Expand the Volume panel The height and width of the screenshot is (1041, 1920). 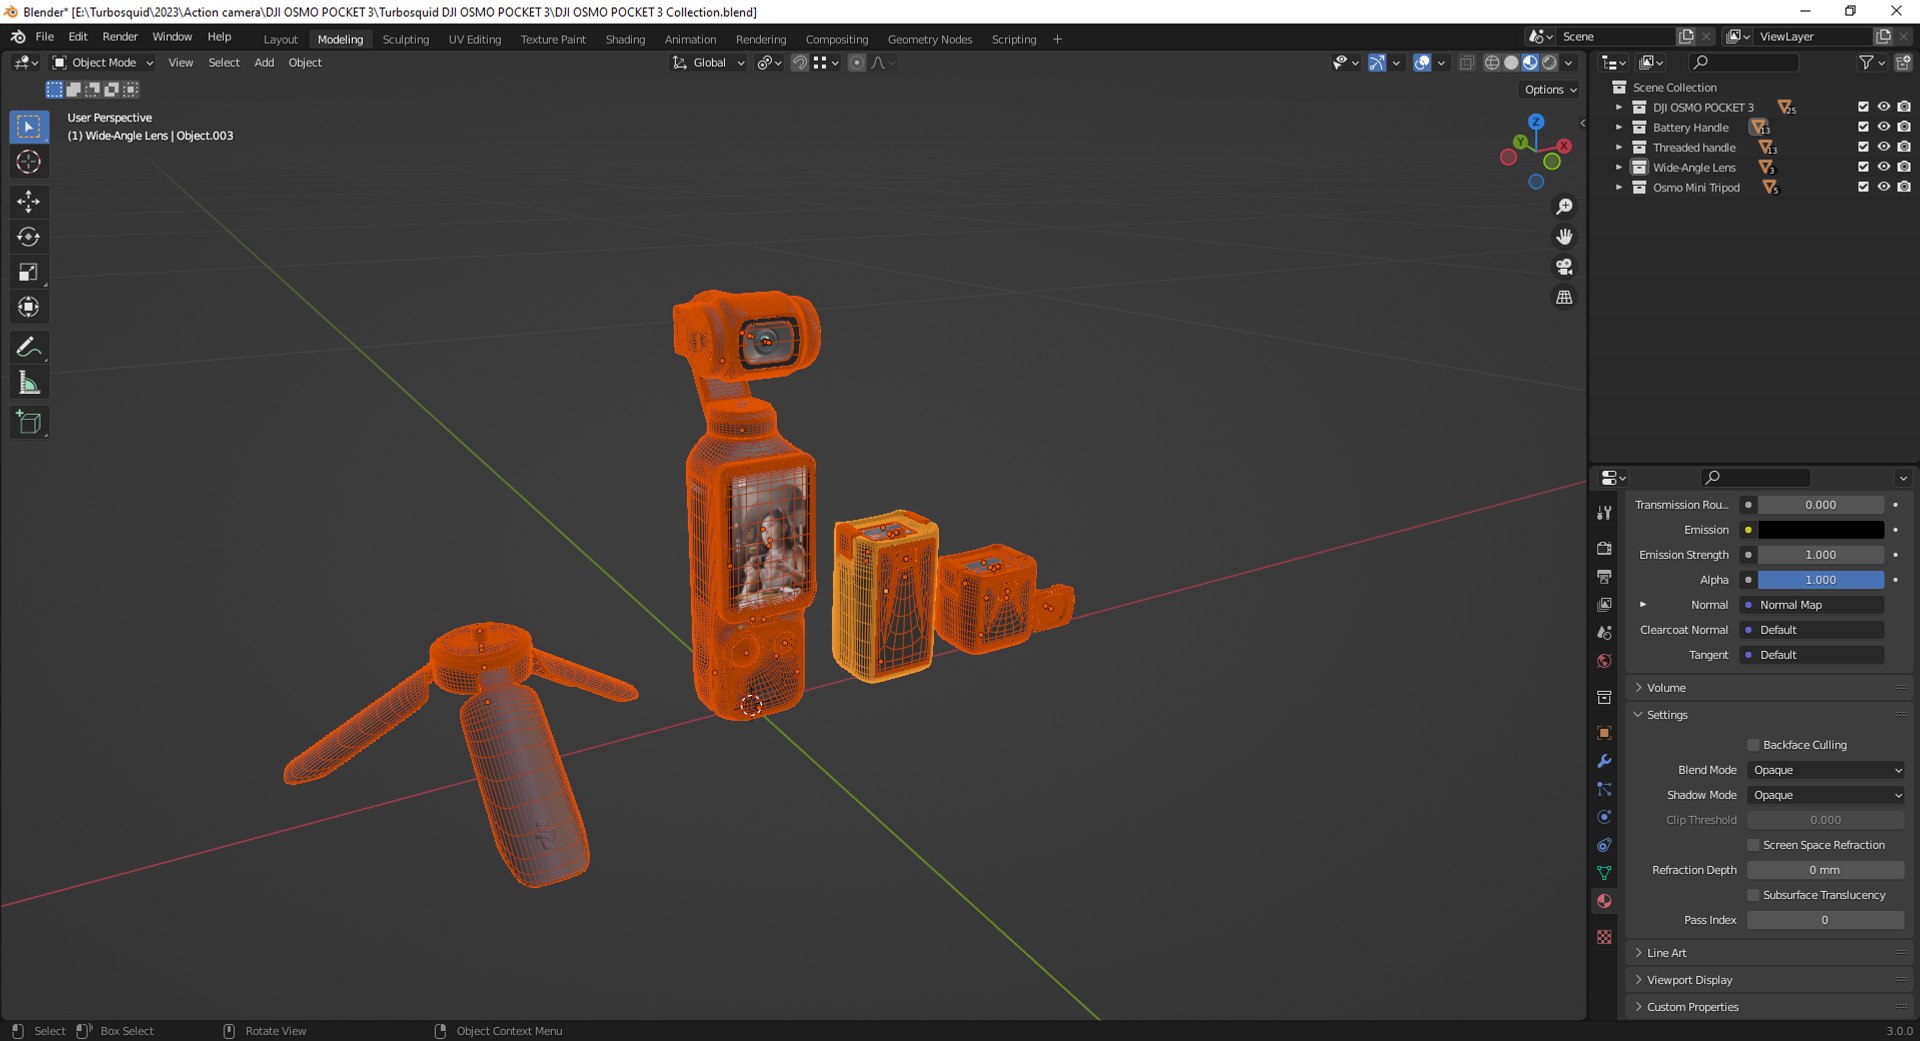[x=1666, y=688]
